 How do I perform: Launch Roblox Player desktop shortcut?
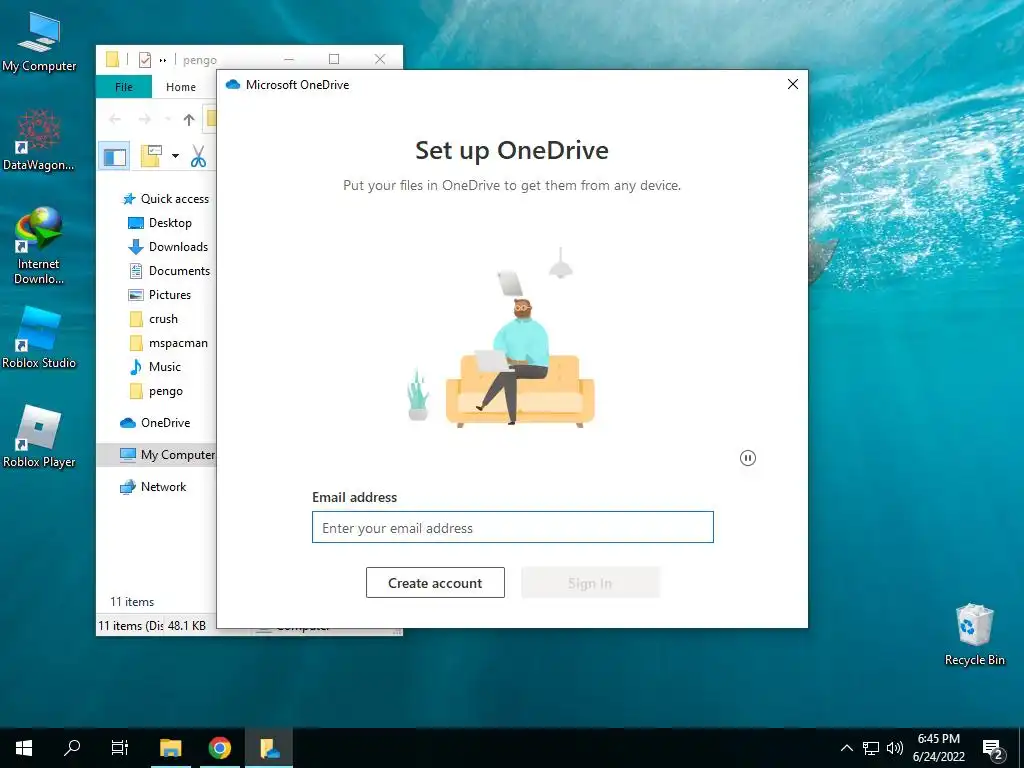click(39, 436)
